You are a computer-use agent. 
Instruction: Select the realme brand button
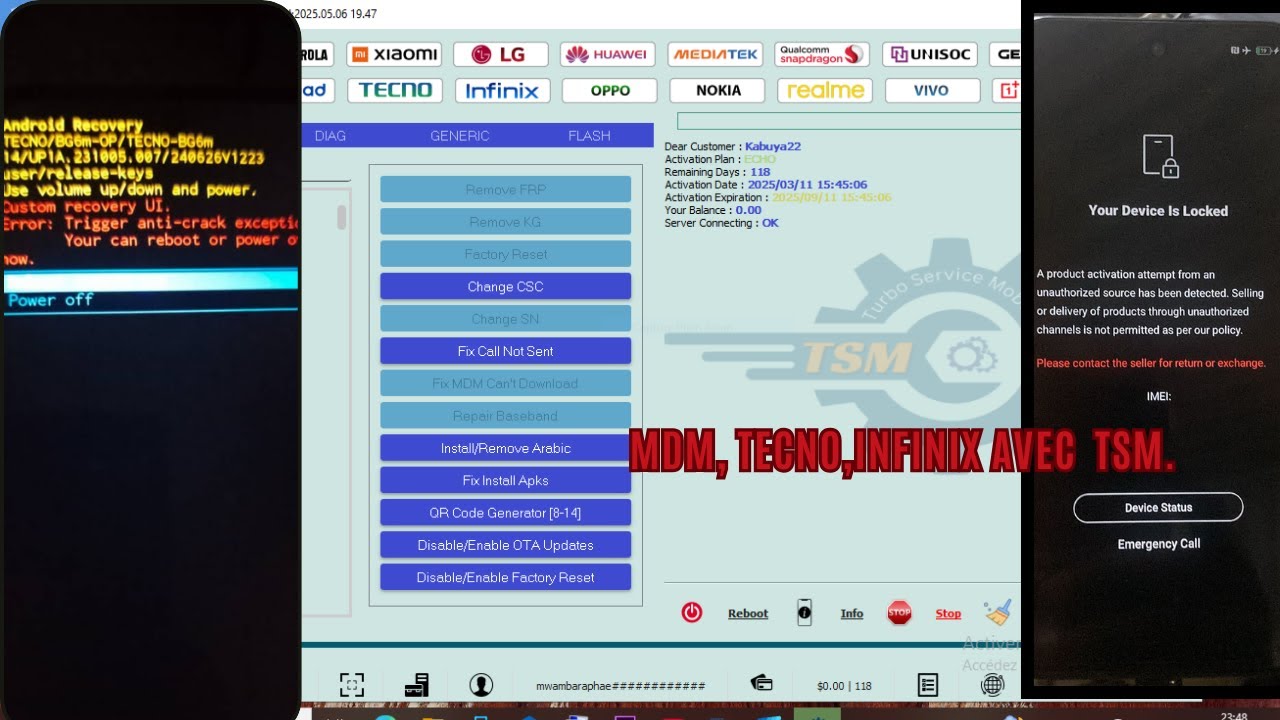point(825,90)
